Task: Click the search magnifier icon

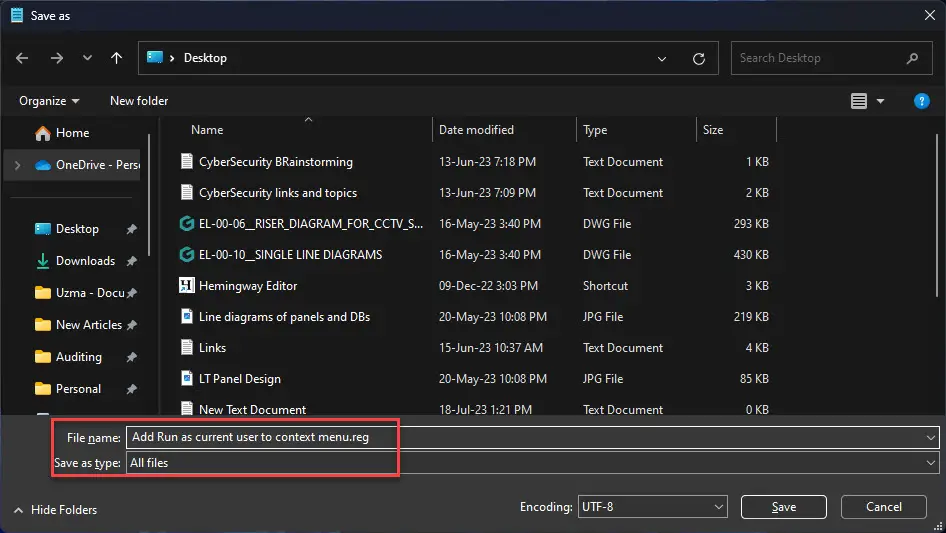Action: click(x=912, y=58)
